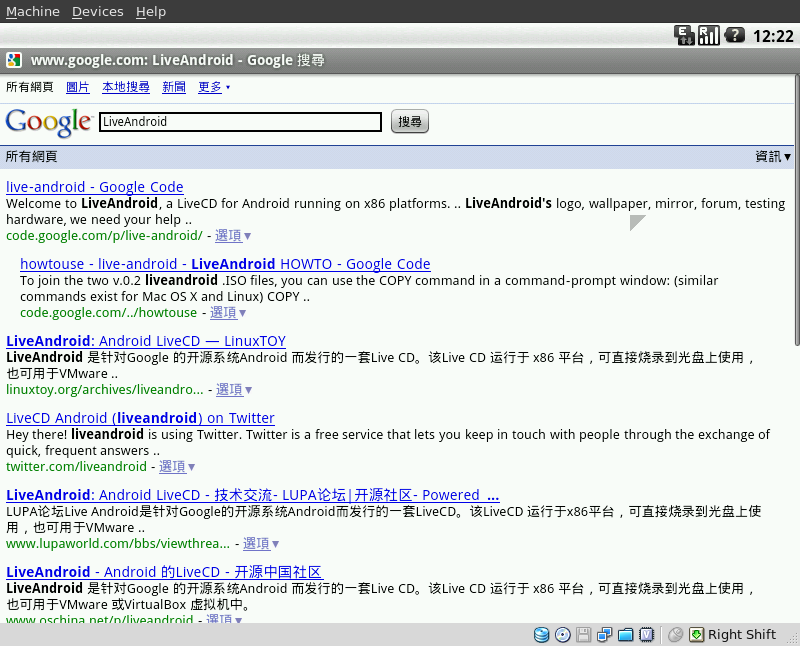Click the VirtualBox network adapter icon

tap(604, 634)
